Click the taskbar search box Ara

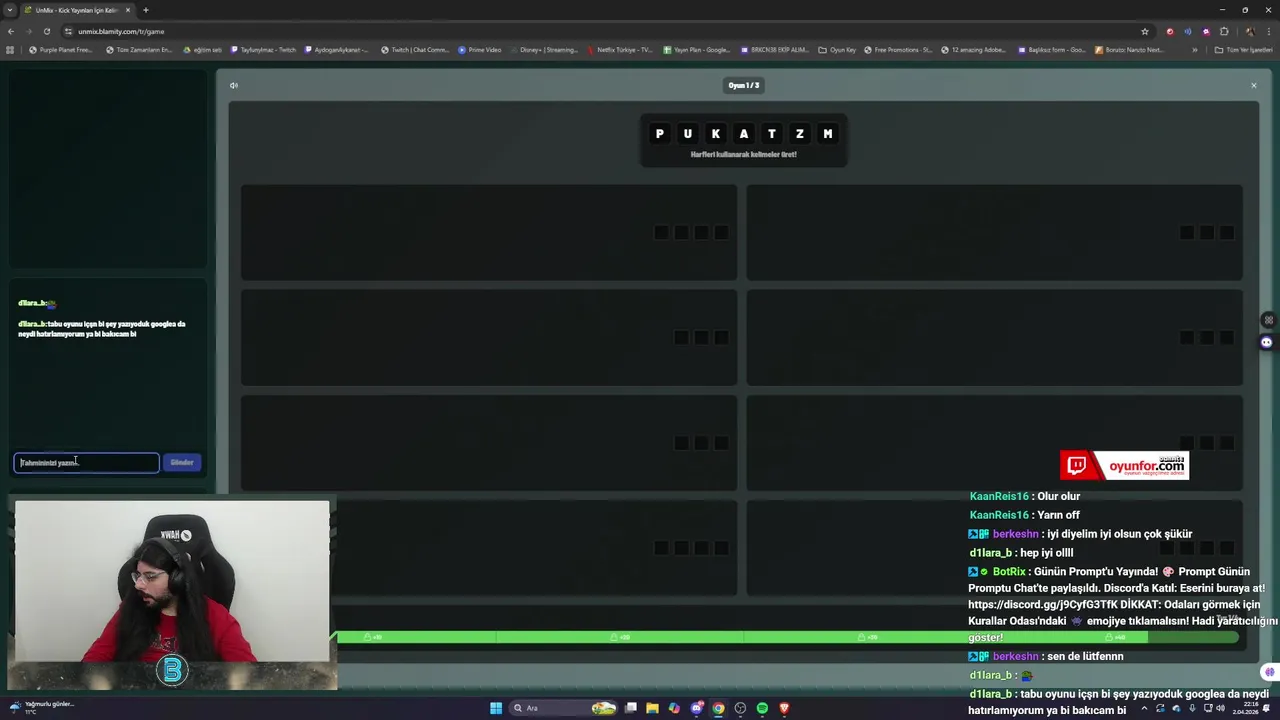565,708
